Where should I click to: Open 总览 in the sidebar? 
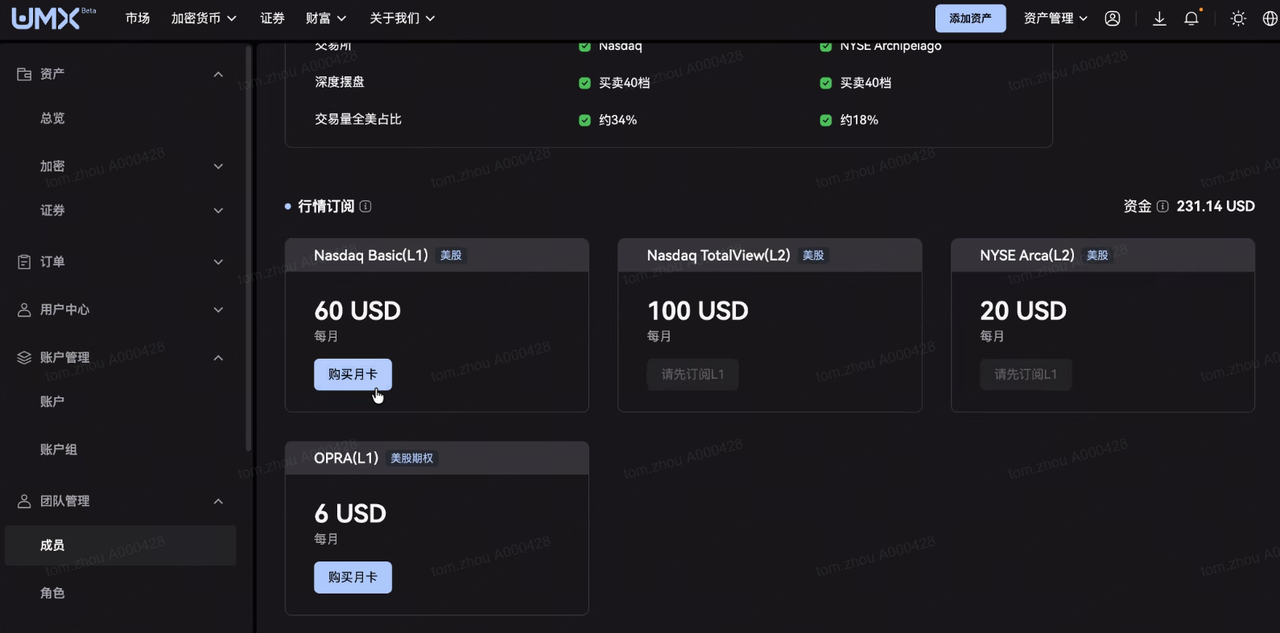(52, 118)
